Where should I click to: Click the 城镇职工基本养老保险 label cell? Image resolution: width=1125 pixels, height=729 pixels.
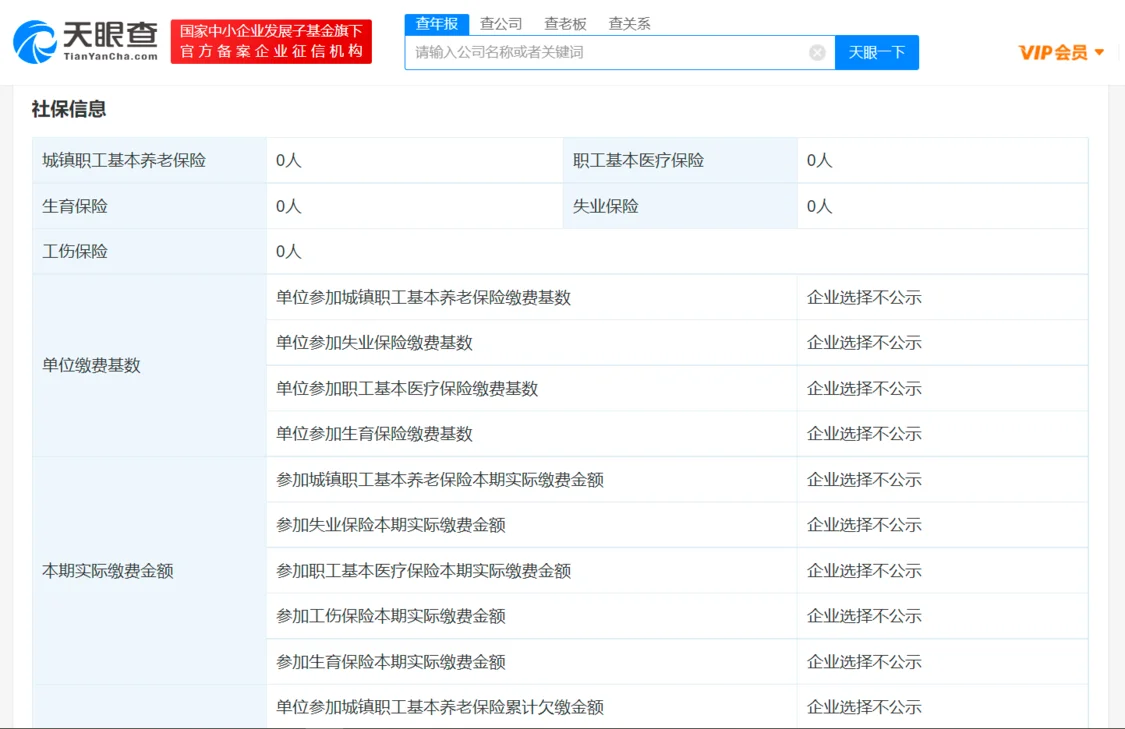tap(124, 161)
